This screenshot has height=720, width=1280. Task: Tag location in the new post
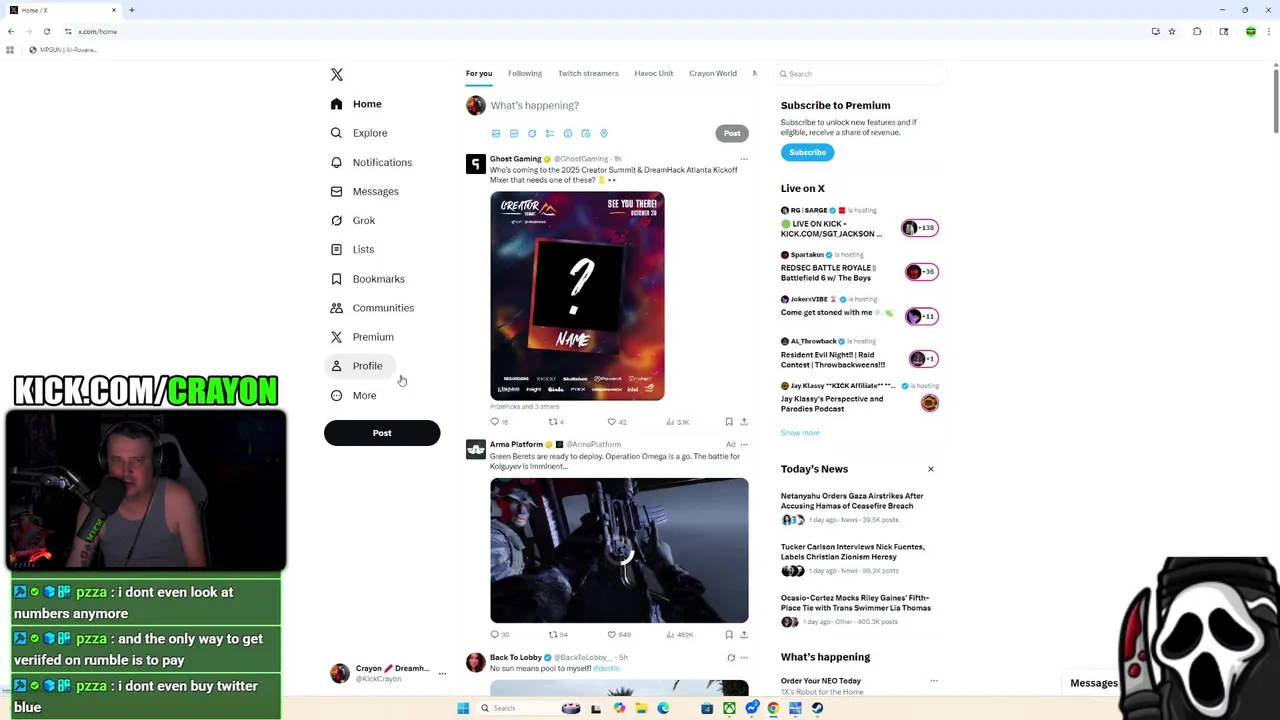click(604, 133)
